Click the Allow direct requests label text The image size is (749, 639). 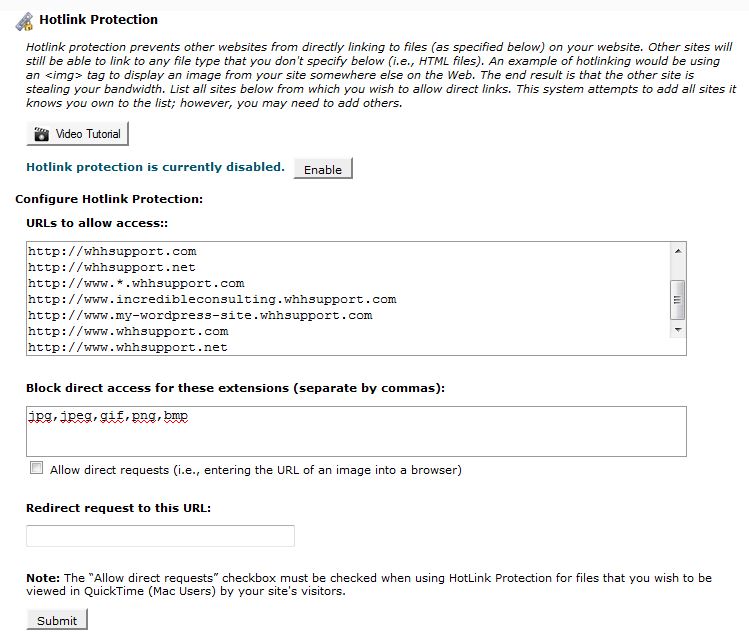pyautogui.click(x=255, y=469)
